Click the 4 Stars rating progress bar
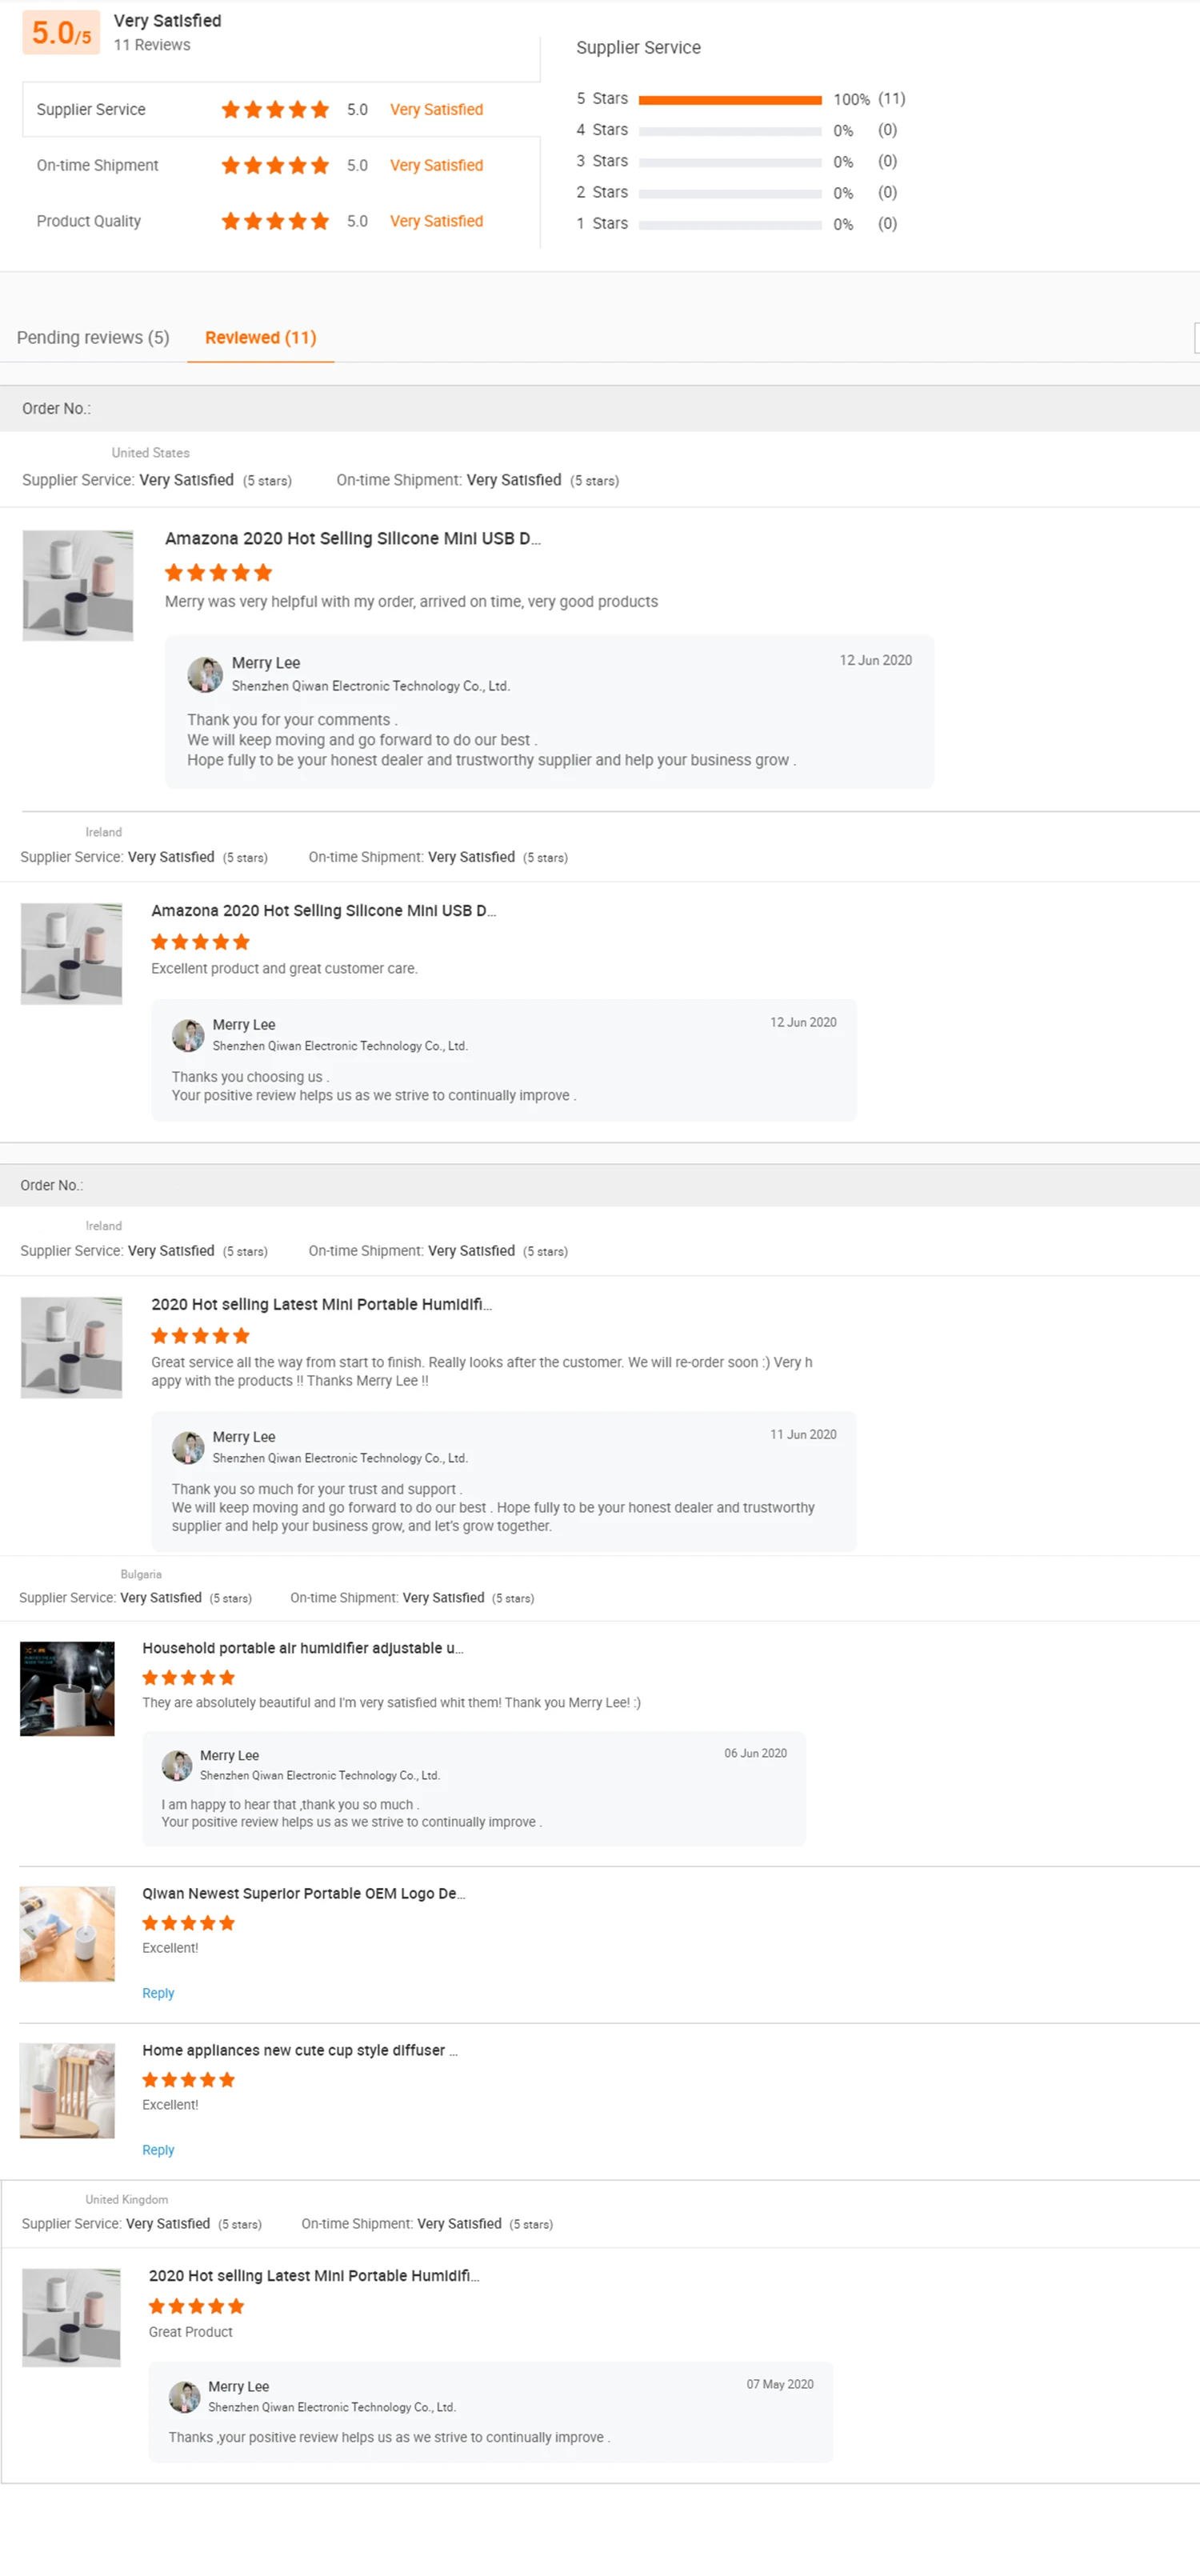Image resolution: width=1200 pixels, height=2576 pixels. [x=730, y=131]
